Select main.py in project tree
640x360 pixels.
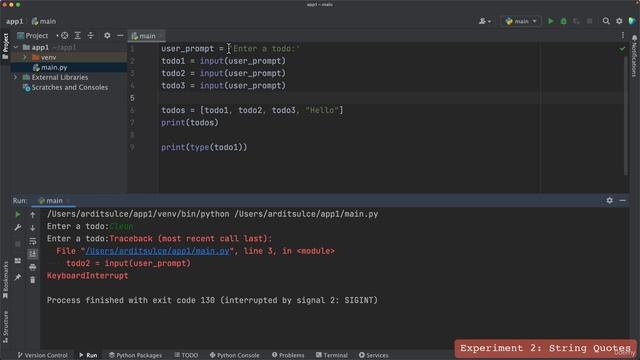(x=54, y=67)
